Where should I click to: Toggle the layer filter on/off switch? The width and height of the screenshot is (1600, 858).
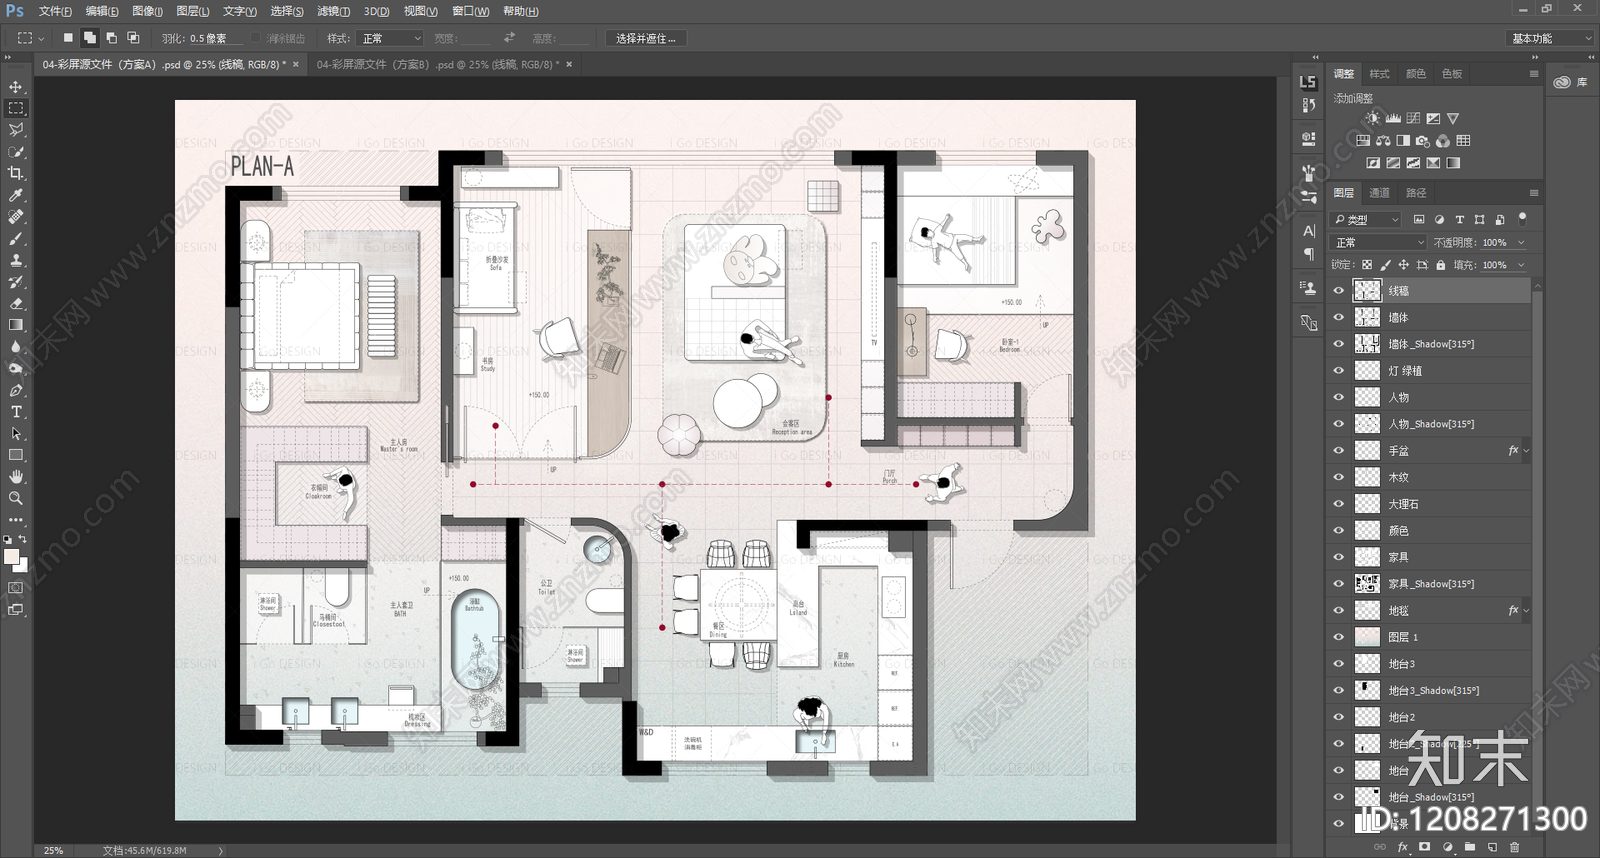[x=1522, y=218]
